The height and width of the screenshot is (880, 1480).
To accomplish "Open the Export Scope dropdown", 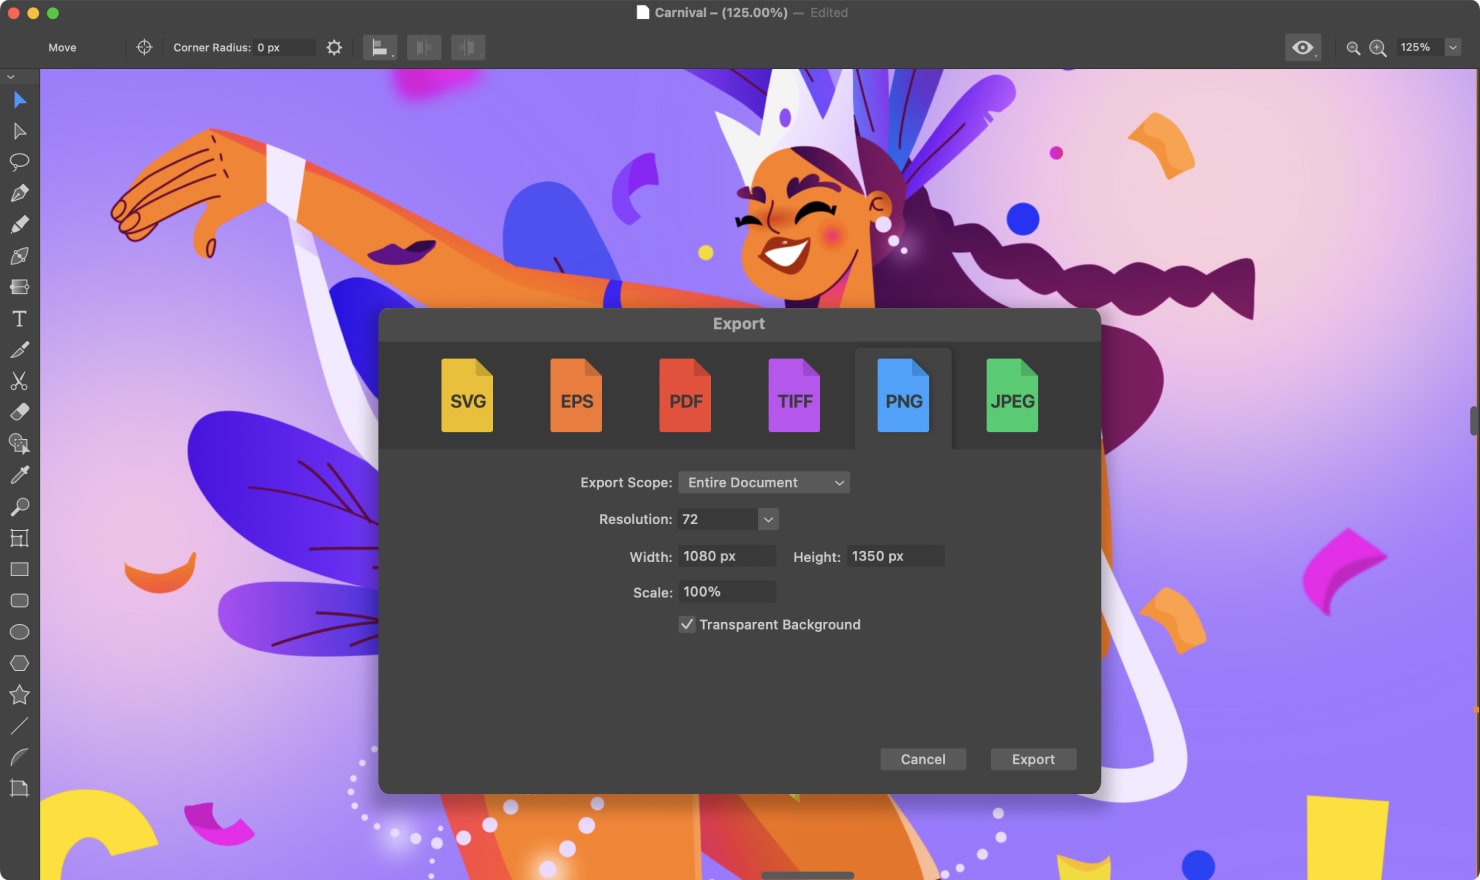I will (764, 482).
